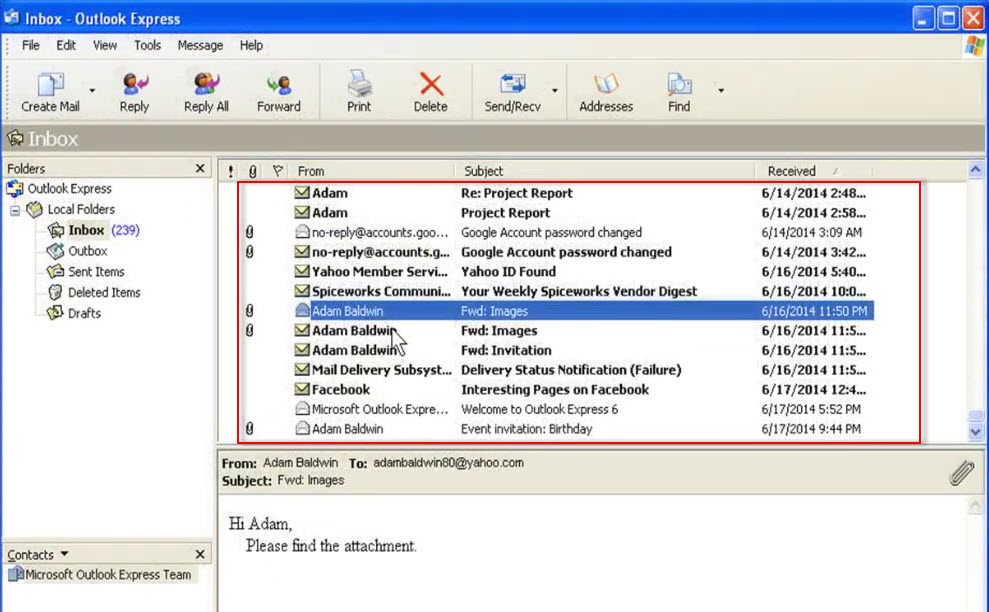Image resolution: width=989 pixels, height=612 pixels.
Task: Sort by Priority column header
Action: [x=231, y=171]
